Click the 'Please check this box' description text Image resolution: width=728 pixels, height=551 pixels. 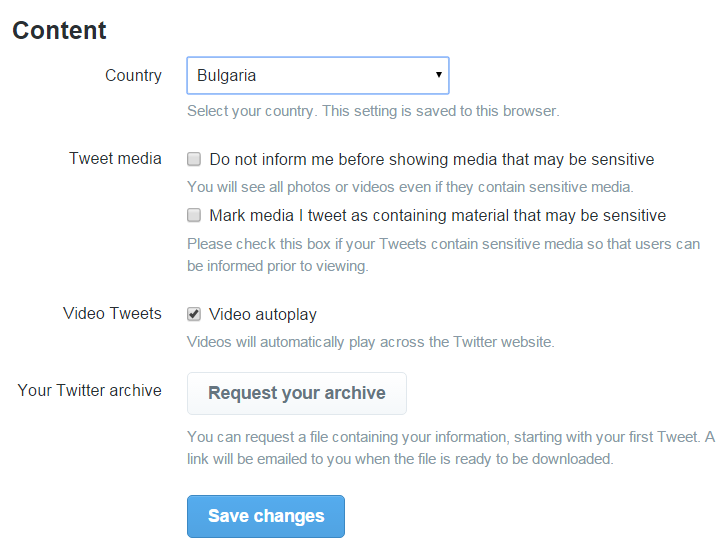point(443,255)
